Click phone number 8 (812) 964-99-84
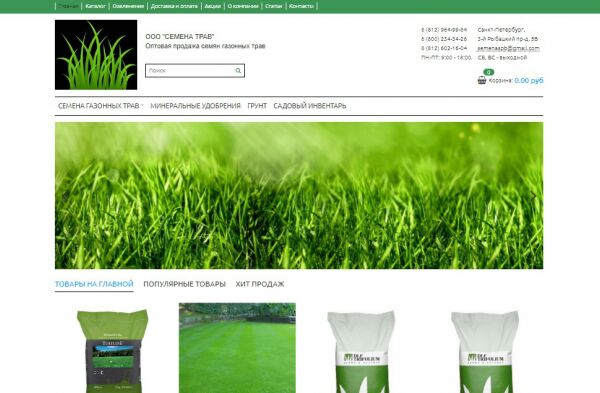 tap(444, 30)
